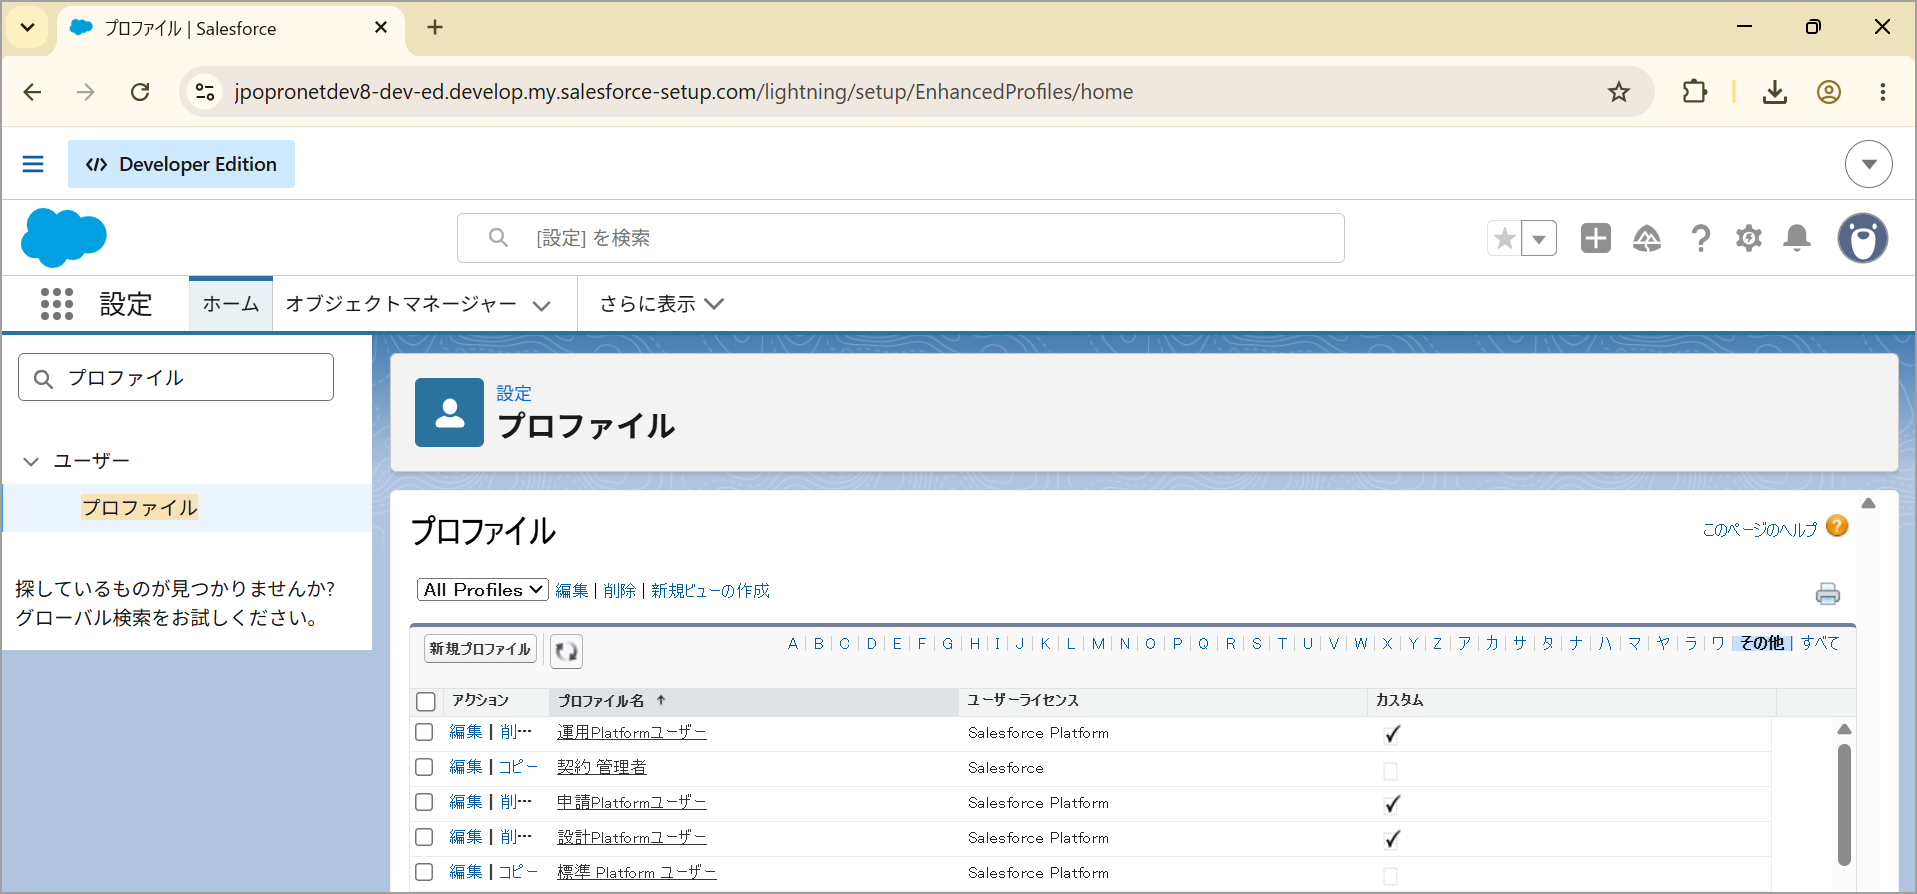Open the hamburger navigation menu
The height and width of the screenshot is (894, 1917).
click(x=33, y=164)
